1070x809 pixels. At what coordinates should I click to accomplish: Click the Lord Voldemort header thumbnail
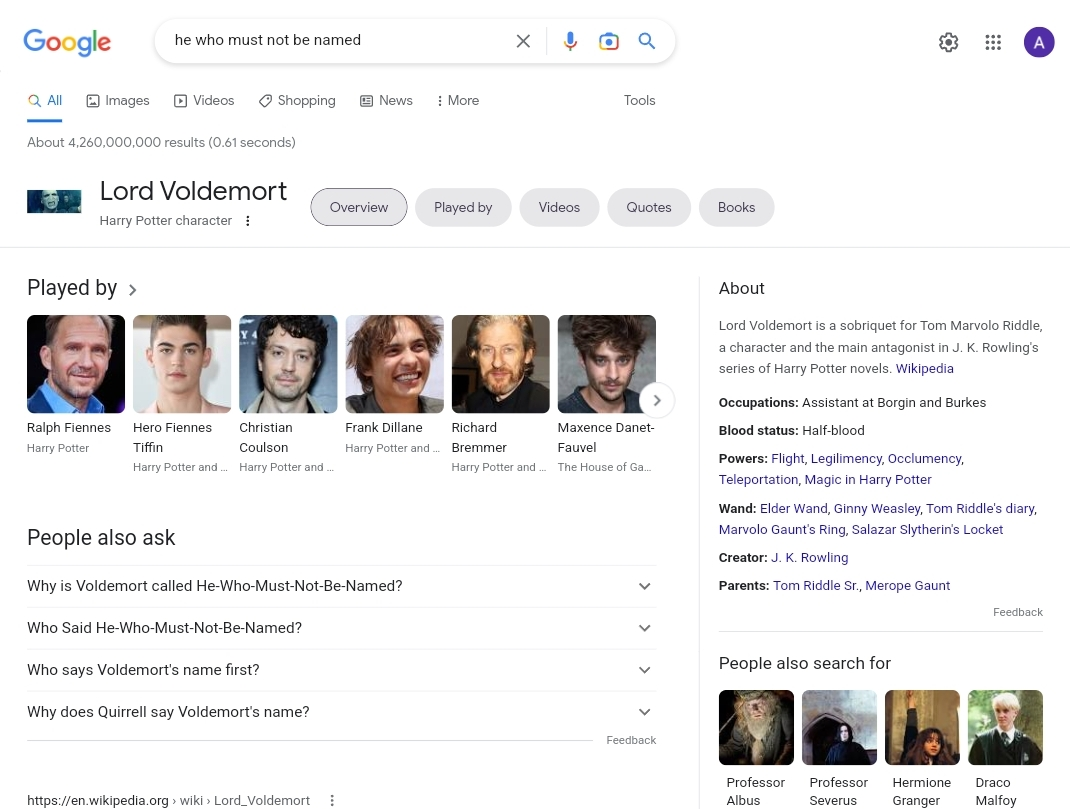click(54, 201)
